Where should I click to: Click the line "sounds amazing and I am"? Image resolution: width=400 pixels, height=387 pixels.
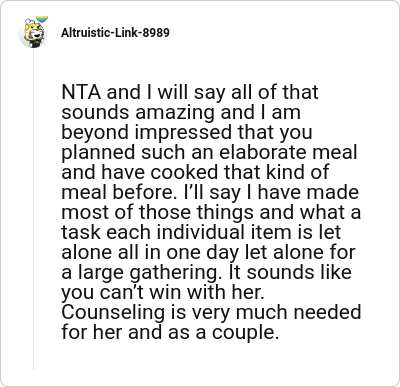point(181,112)
